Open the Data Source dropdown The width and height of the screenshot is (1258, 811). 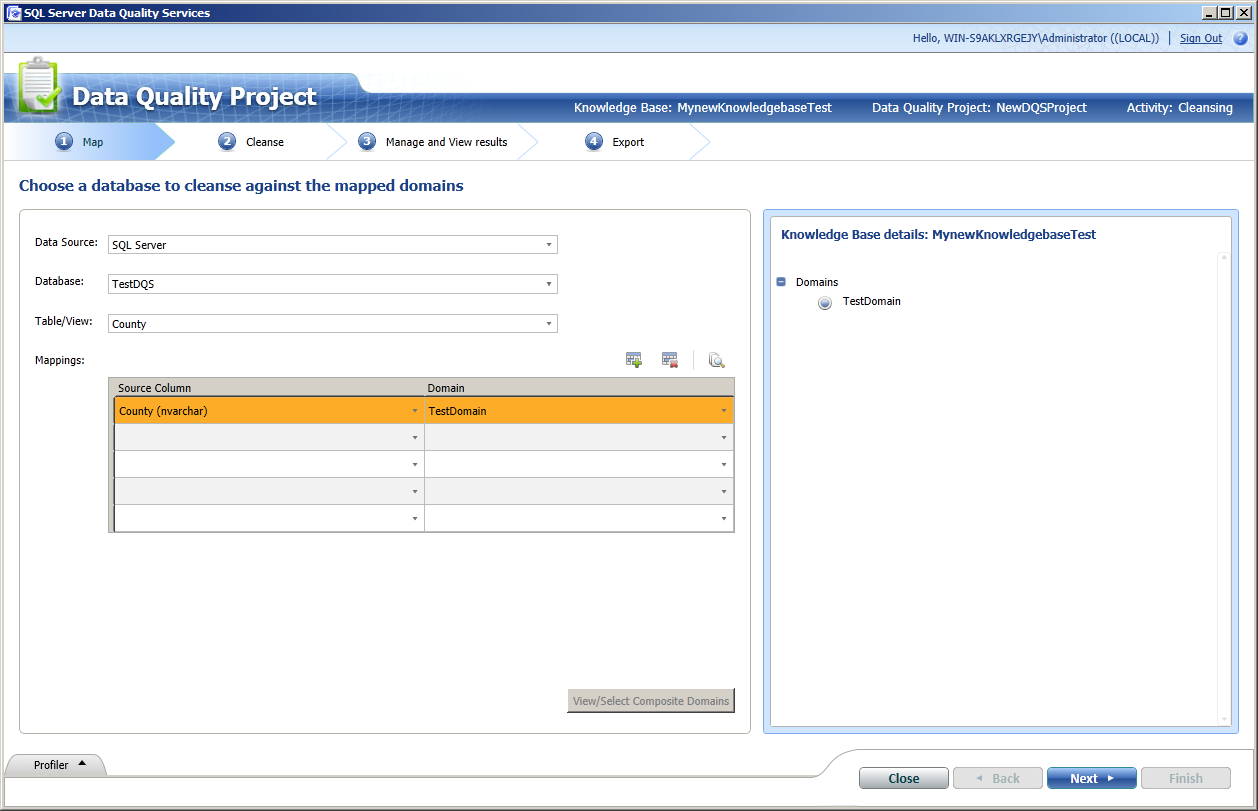coord(548,244)
